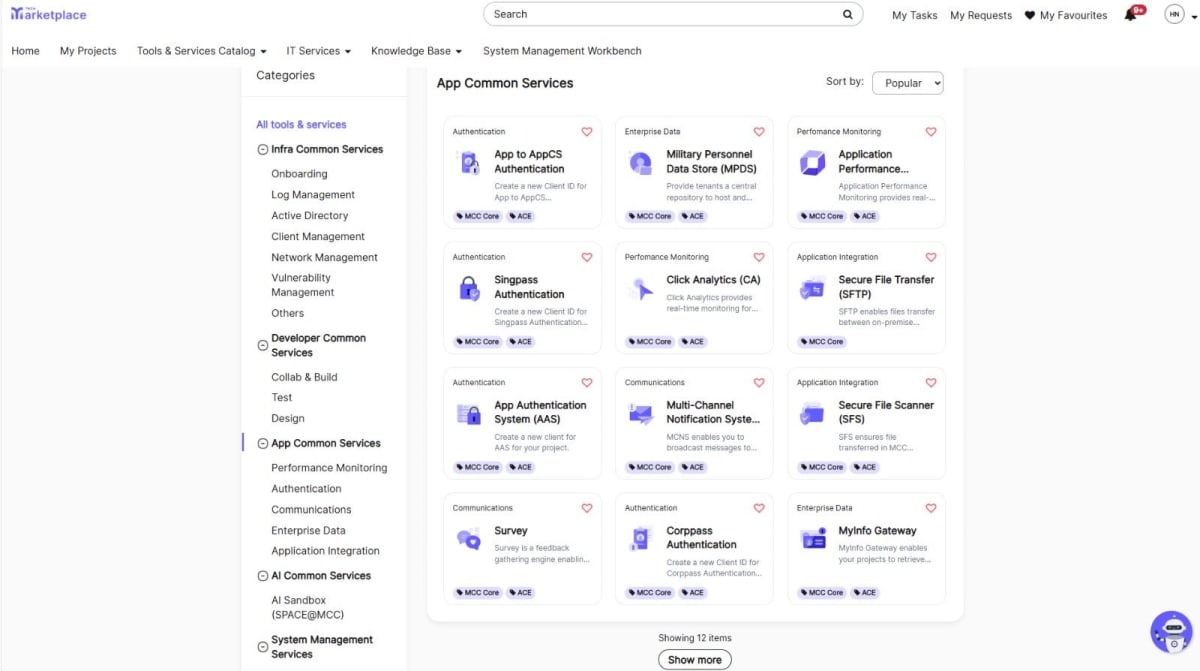Open the user account dropdown arrow
Image resolution: width=1200 pixels, height=671 pixels.
pos(1194,16)
